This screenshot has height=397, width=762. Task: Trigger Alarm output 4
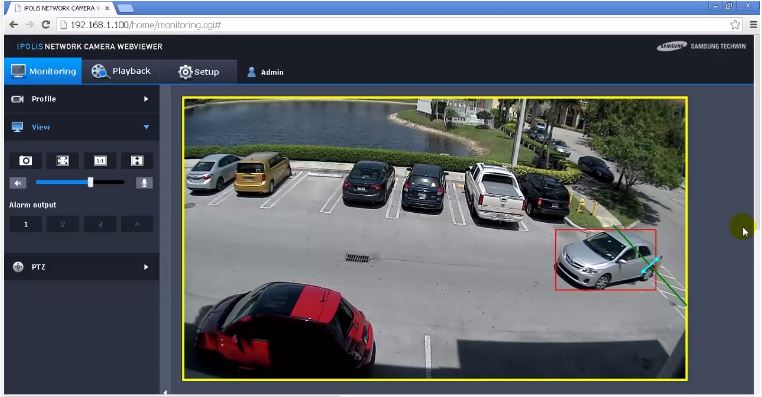pyautogui.click(x=137, y=224)
